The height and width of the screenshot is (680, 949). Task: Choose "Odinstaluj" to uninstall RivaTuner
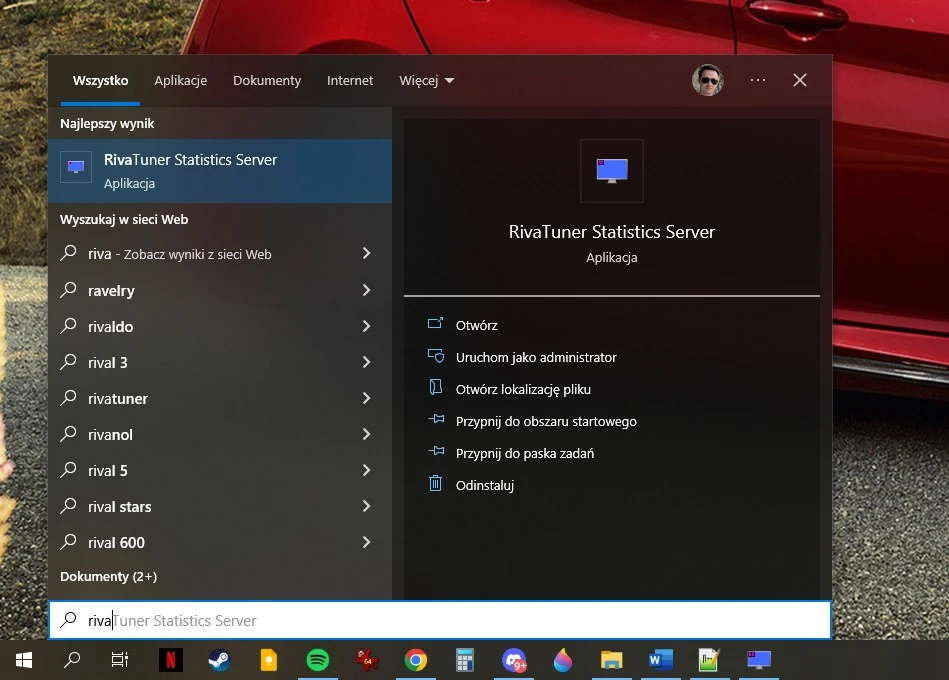pyautogui.click(x=484, y=486)
